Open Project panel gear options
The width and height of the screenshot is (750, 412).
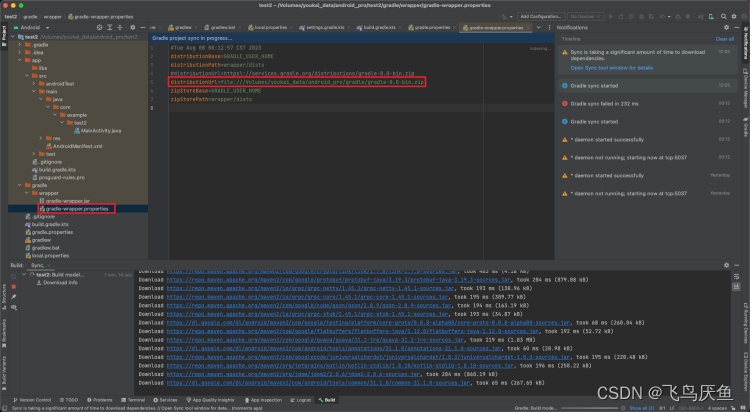132,28
